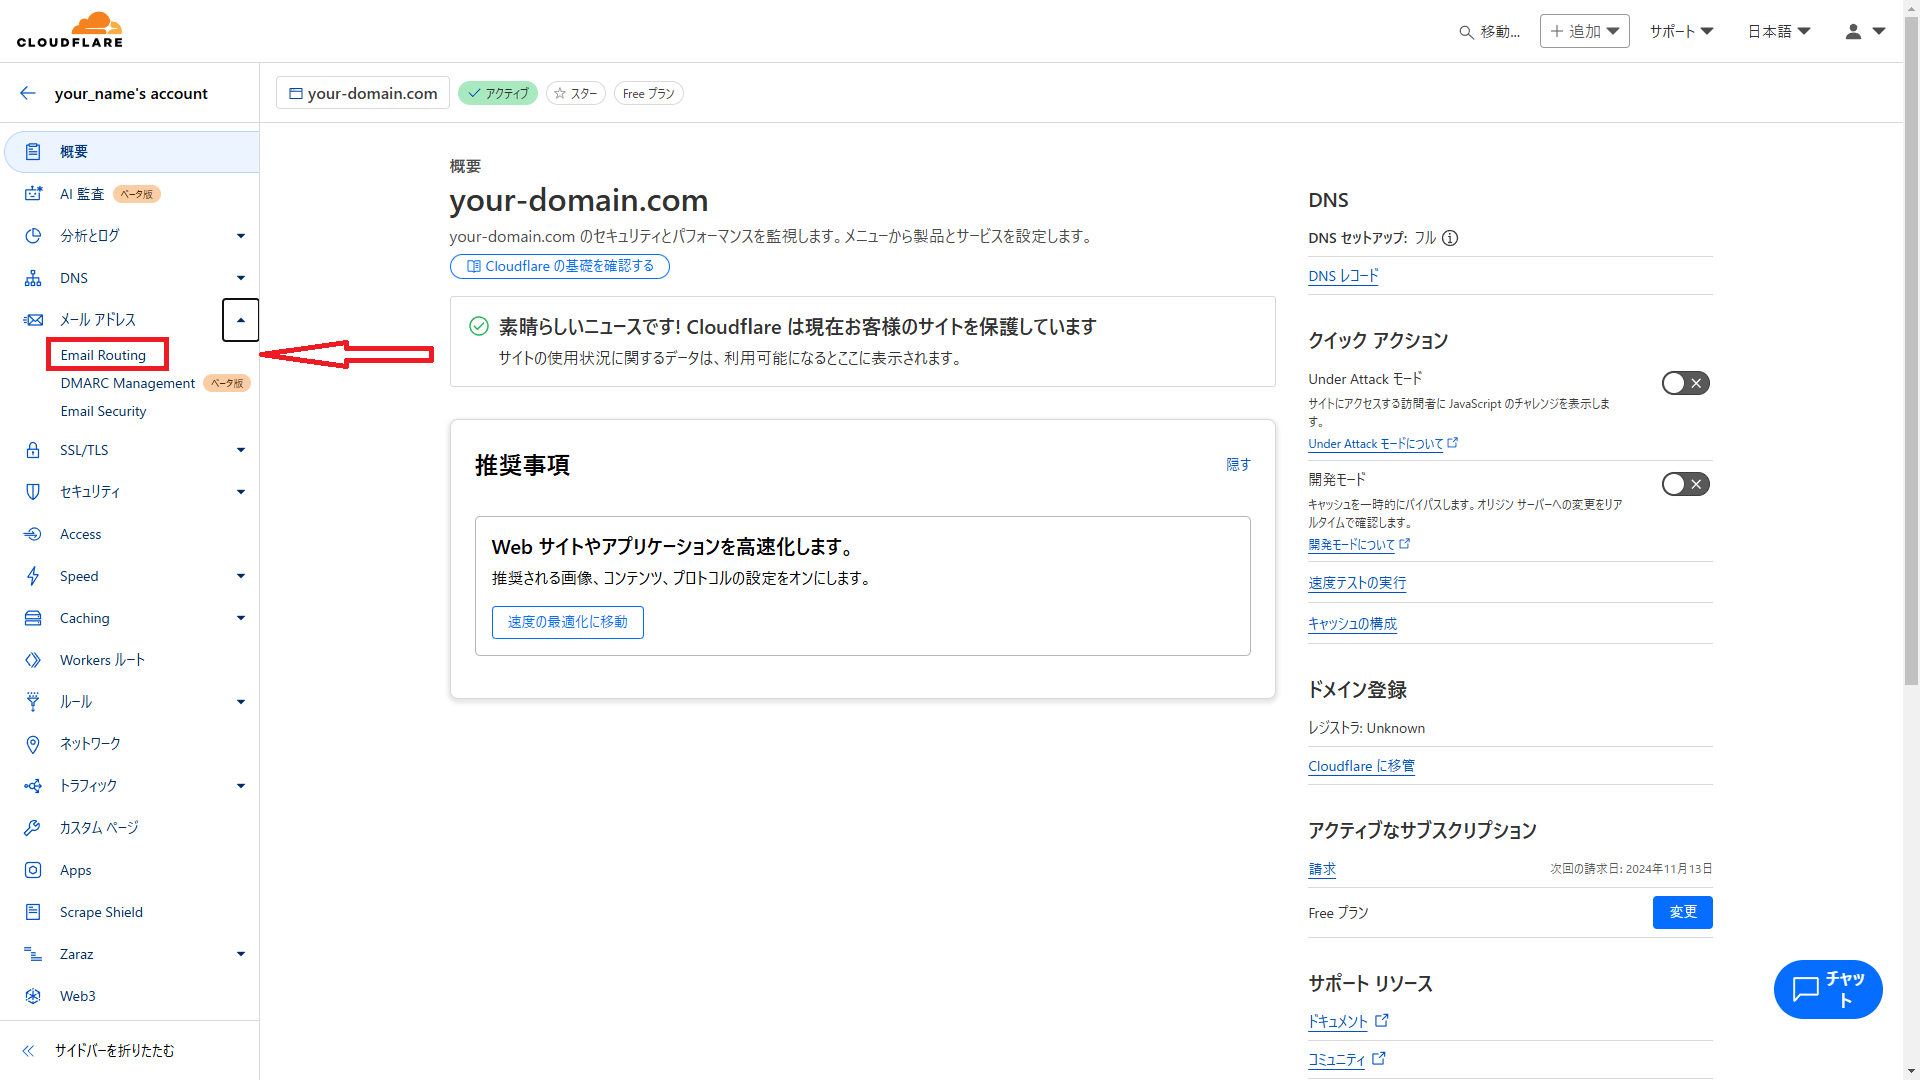The image size is (1920, 1080).
Task: Open the account user icon
Action: click(1855, 31)
